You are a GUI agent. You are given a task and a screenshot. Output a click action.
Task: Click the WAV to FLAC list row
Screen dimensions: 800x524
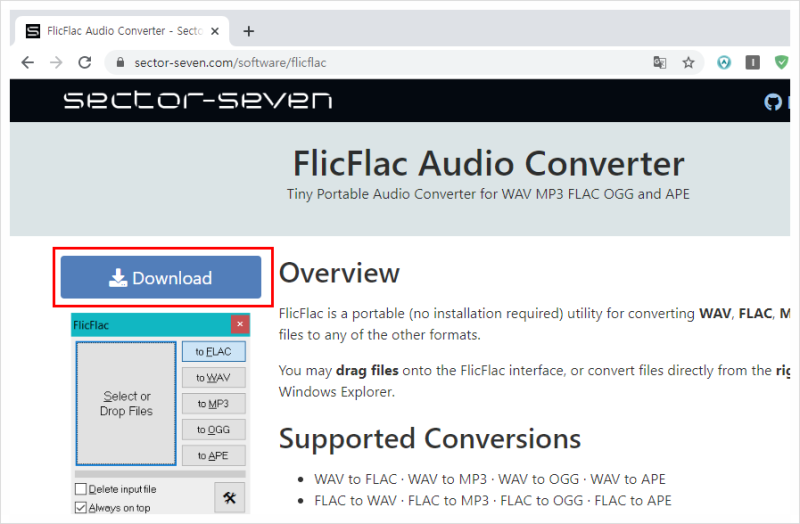pyautogui.click(x=490, y=479)
